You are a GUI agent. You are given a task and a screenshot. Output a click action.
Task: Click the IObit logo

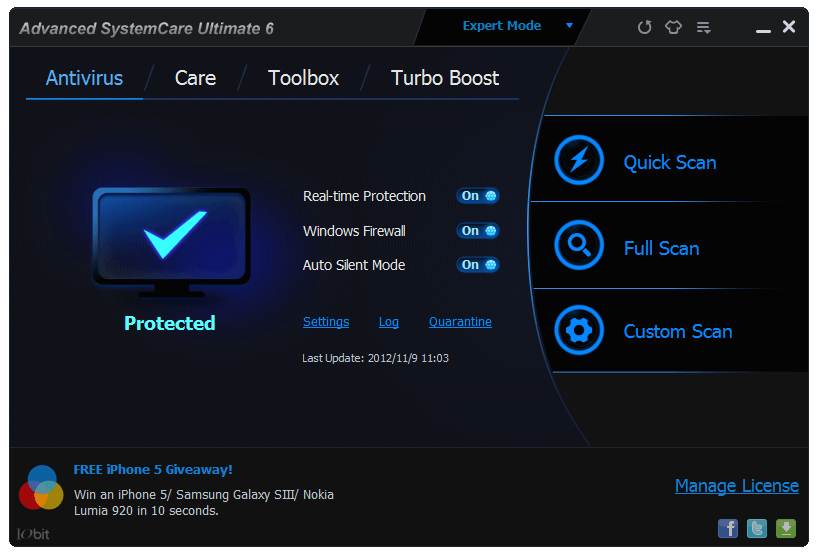[33, 534]
